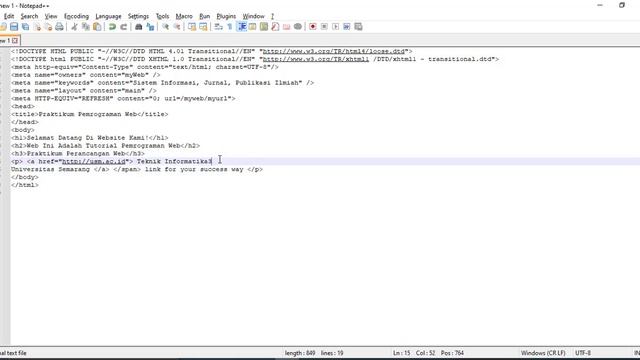Viewport: 640px width, 360px height.
Task: Open the View menu
Action: [51, 16]
